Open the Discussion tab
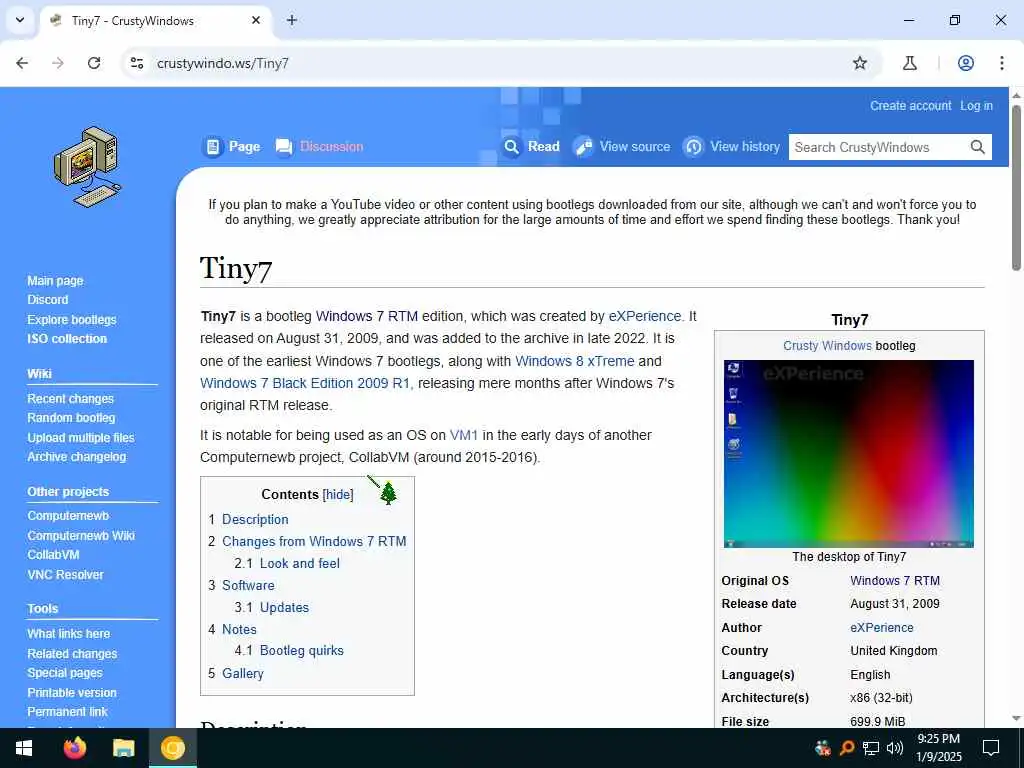This screenshot has height=768, width=1024. (319, 146)
